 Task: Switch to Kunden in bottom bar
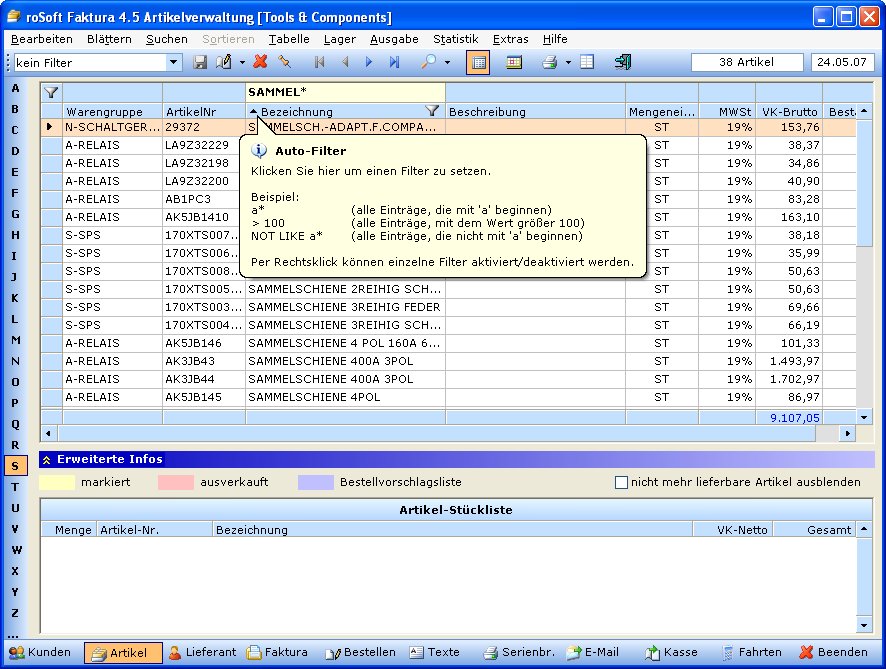coord(40,652)
